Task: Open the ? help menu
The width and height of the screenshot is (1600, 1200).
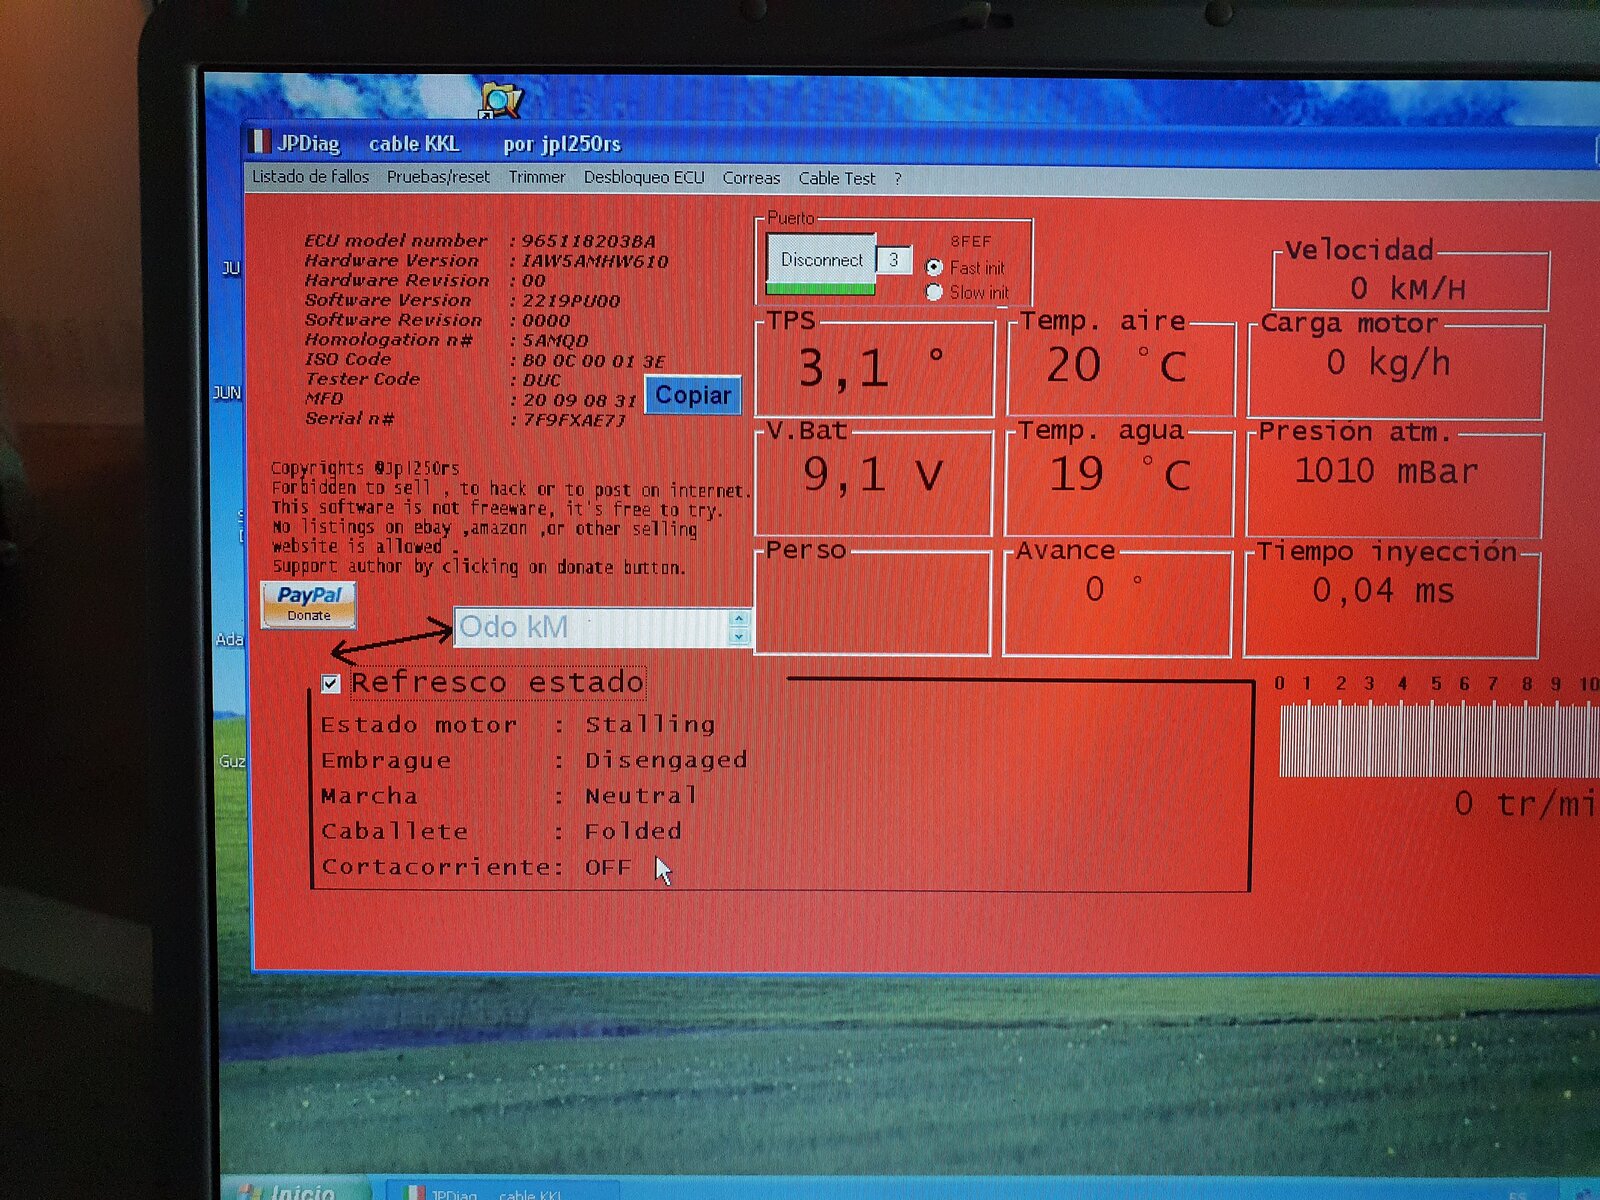Action: click(898, 178)
